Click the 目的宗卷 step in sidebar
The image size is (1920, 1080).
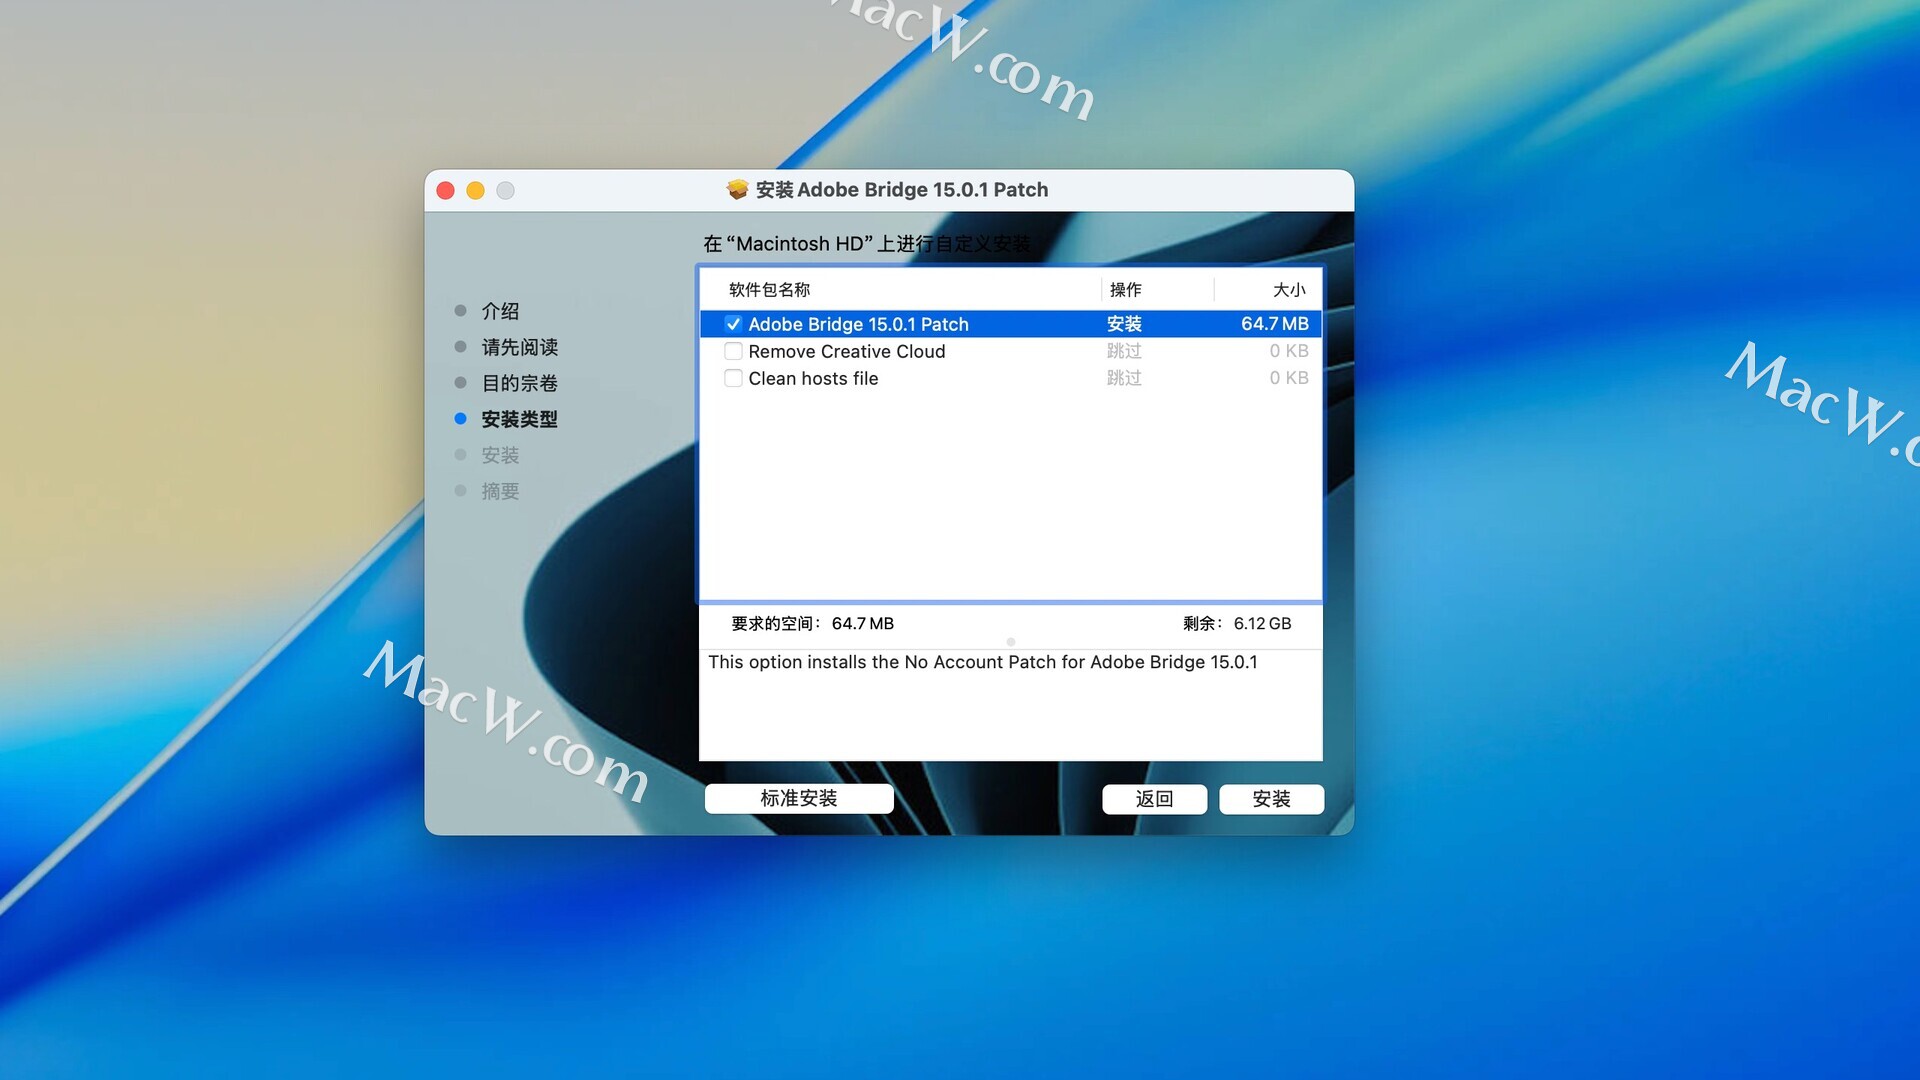coord(519,383)
